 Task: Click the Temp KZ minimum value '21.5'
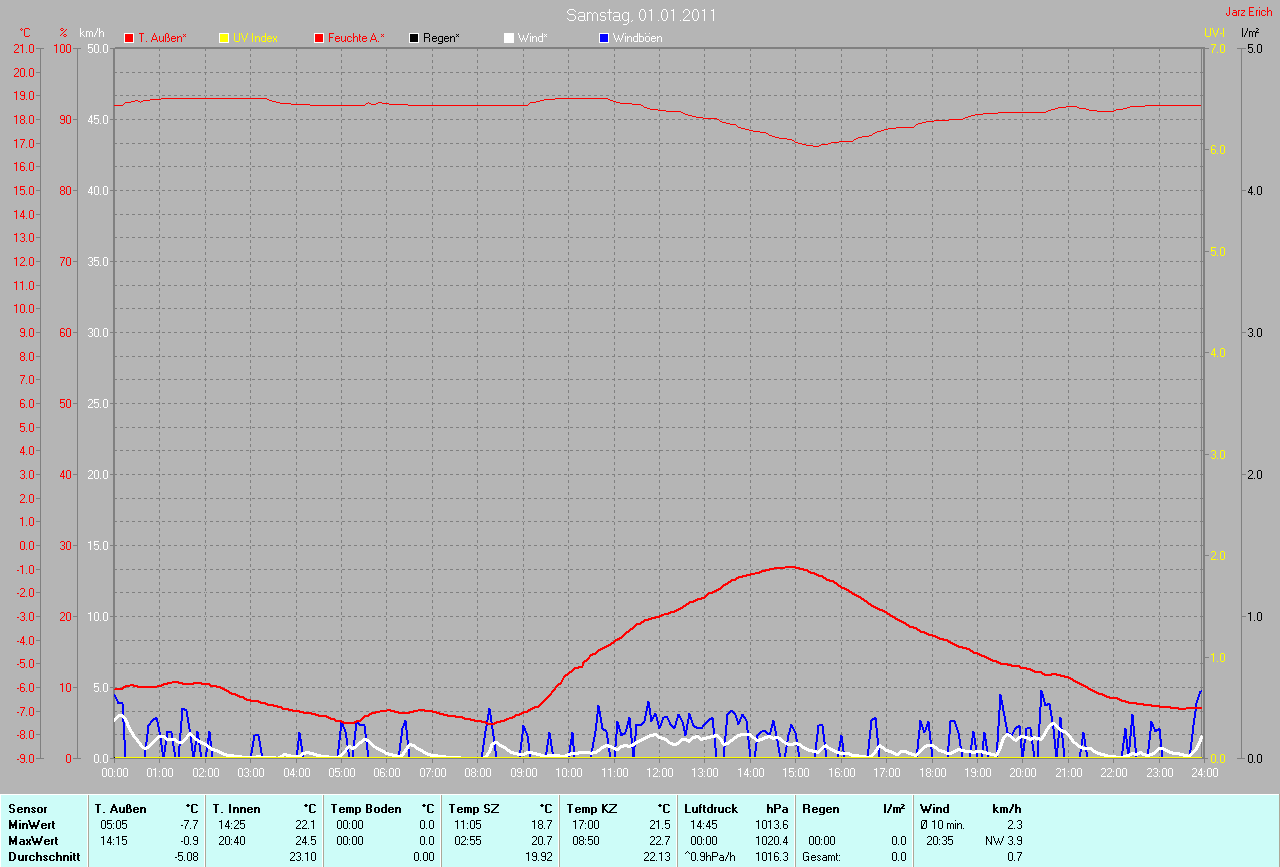pos(661,825)
